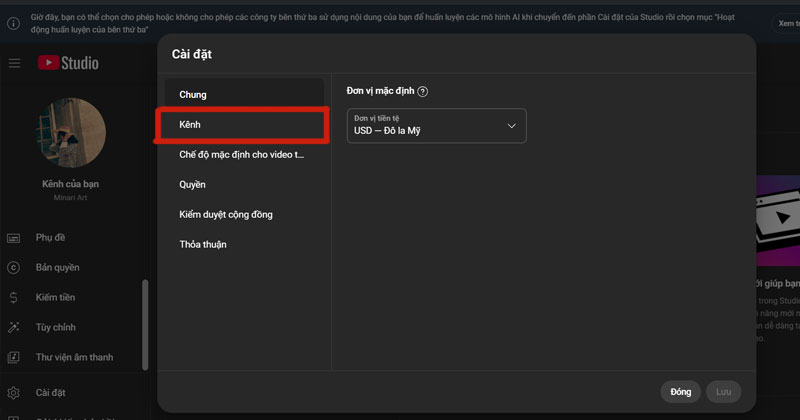This screenshot has height=420, width=800.
Task: Open Chế độ mặc định cho video tab
Action: pyautogui.click(x=241, y=155)
